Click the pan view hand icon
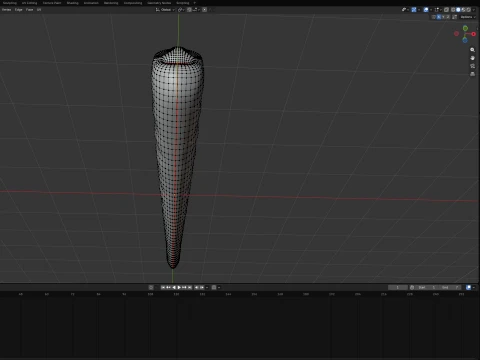The image size is (480, 360). (x=472, y=58)
